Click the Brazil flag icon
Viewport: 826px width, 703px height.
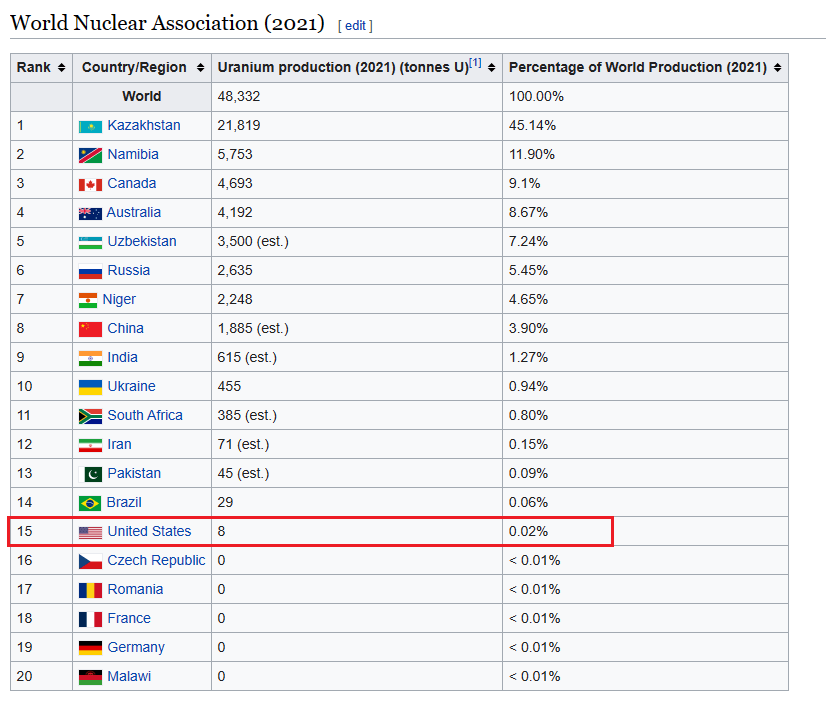(90, 503)
